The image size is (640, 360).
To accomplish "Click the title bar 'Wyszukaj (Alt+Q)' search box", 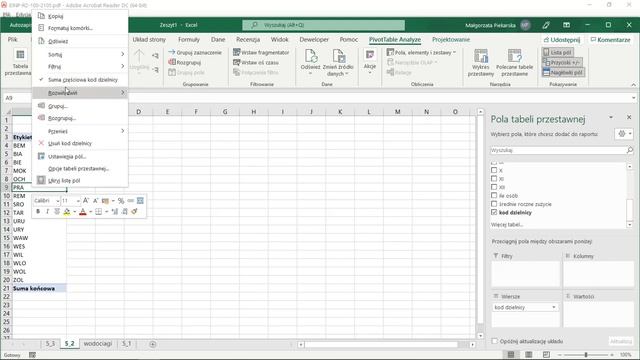I will (x=324, y=25).
